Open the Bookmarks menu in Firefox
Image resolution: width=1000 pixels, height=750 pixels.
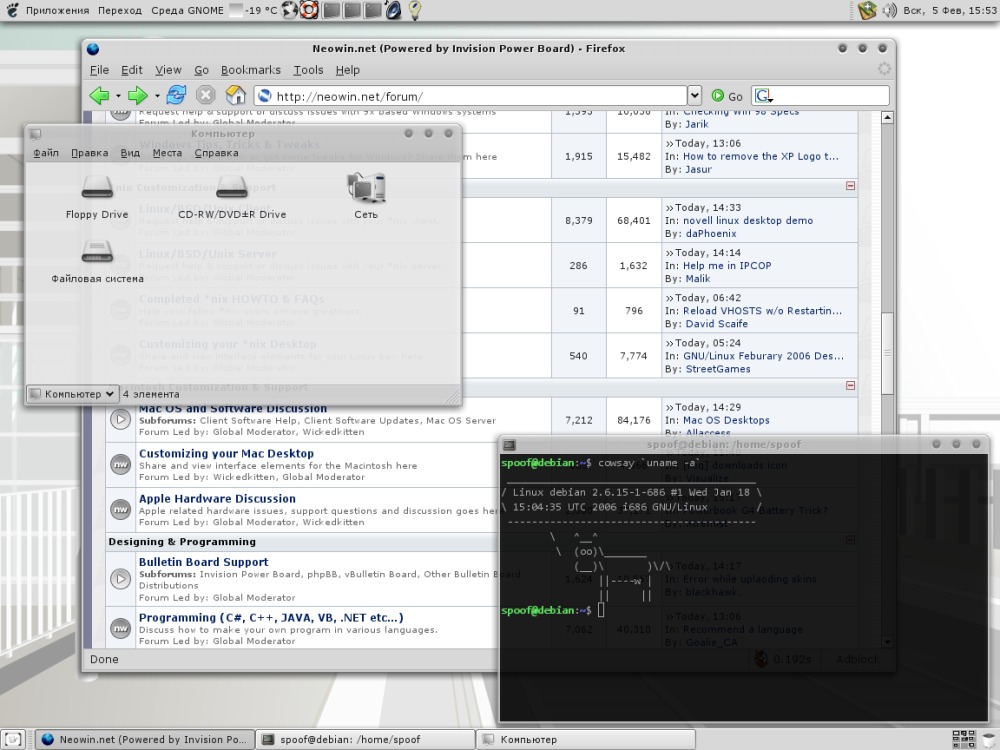(251, 70)
